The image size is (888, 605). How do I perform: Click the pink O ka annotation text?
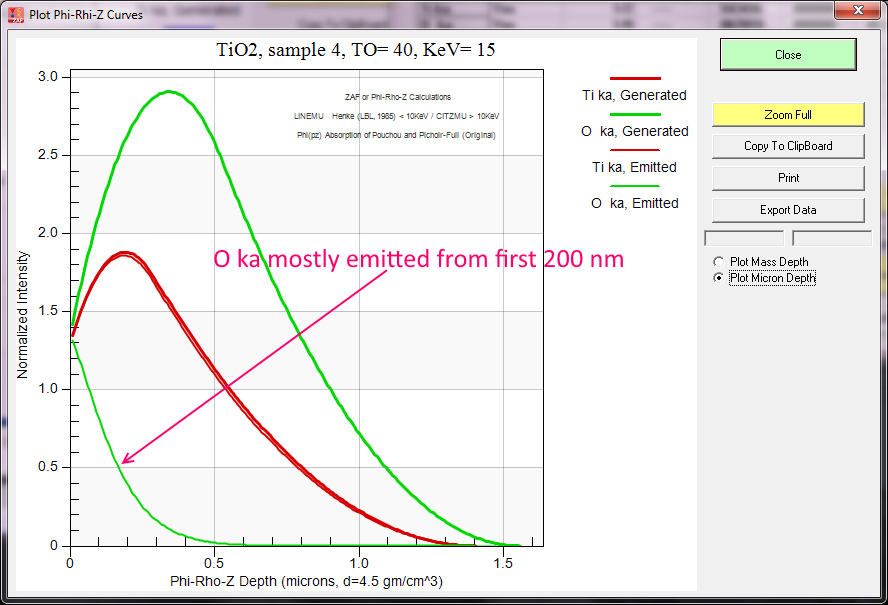[x=418, y=259]
